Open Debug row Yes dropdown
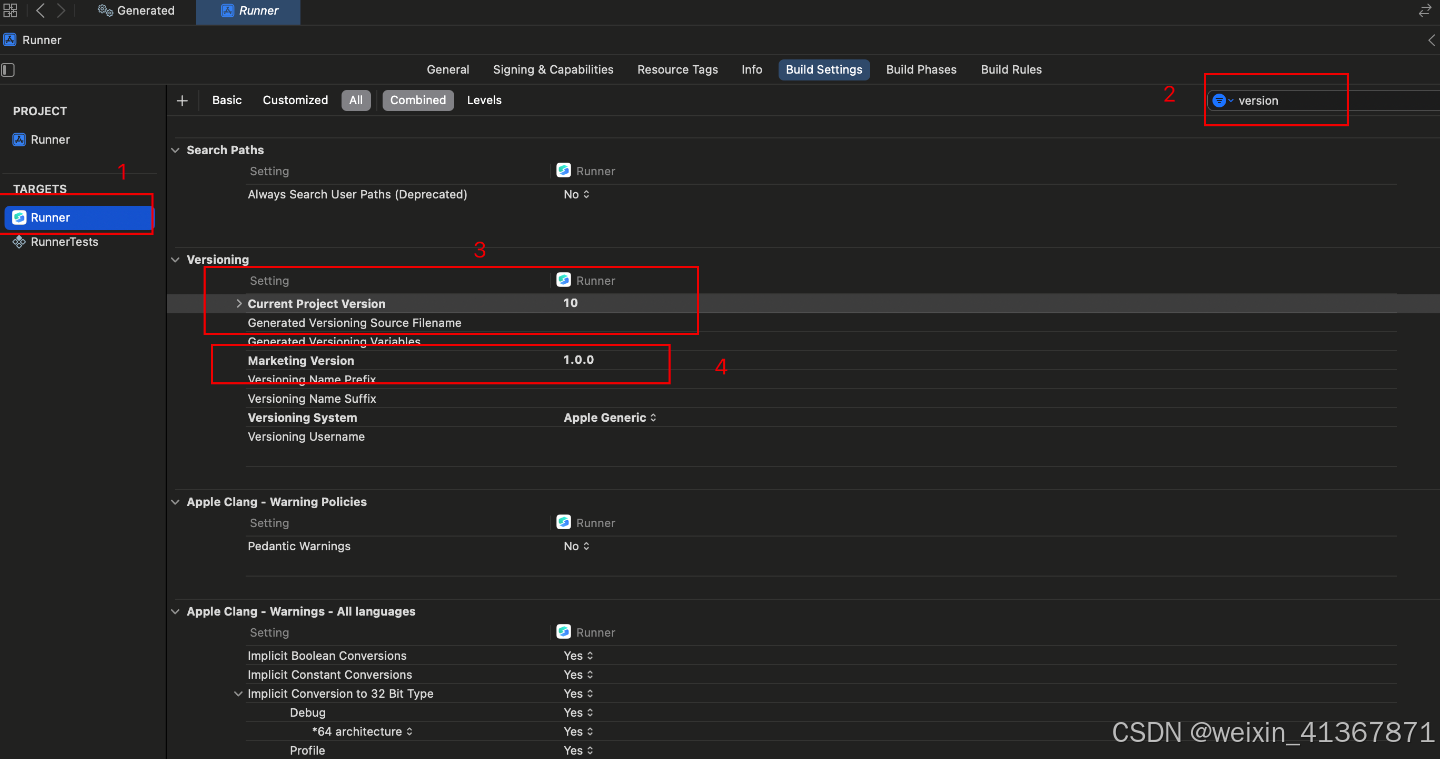Screen dimensions: 1440x759 (x=579, y=713)
